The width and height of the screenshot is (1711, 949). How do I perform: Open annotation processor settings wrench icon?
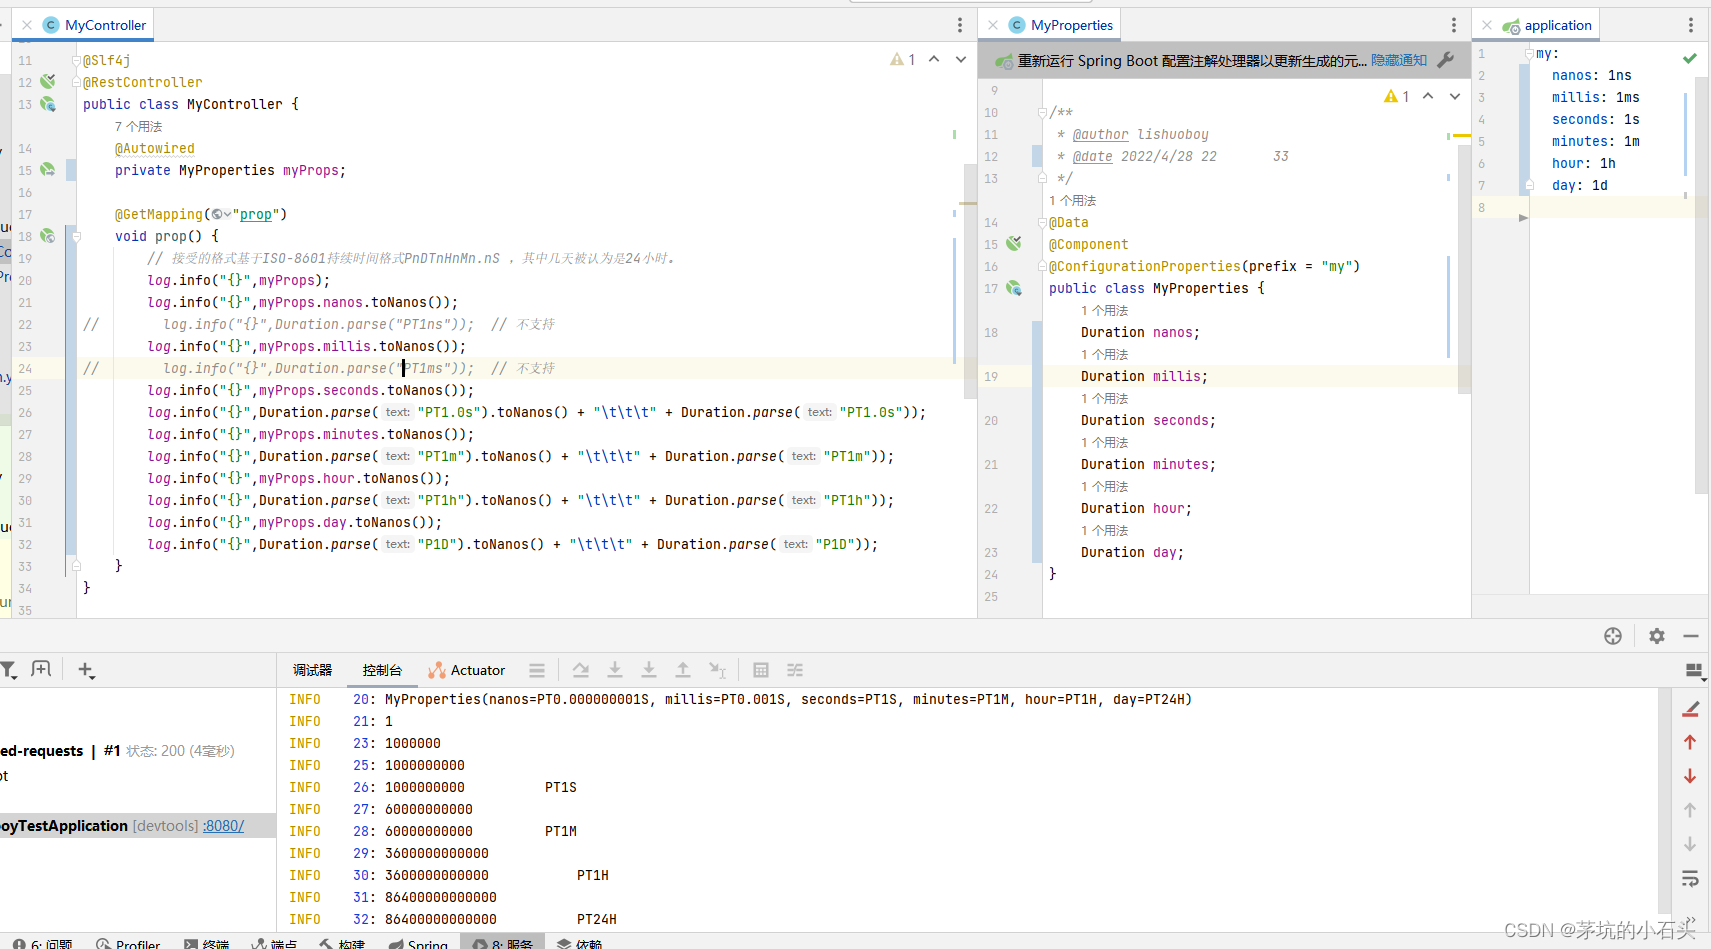(1445, 61)
